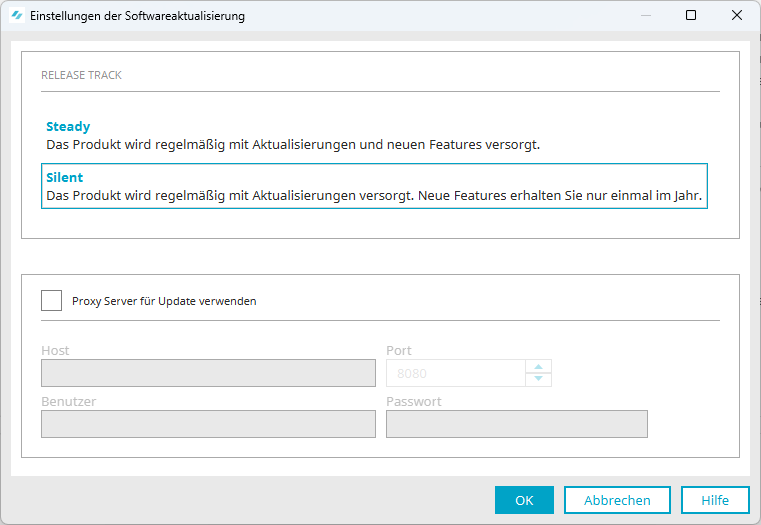The image size is (761, 525).
Task: Click the Benutzer input field
Action: point(208,424)
